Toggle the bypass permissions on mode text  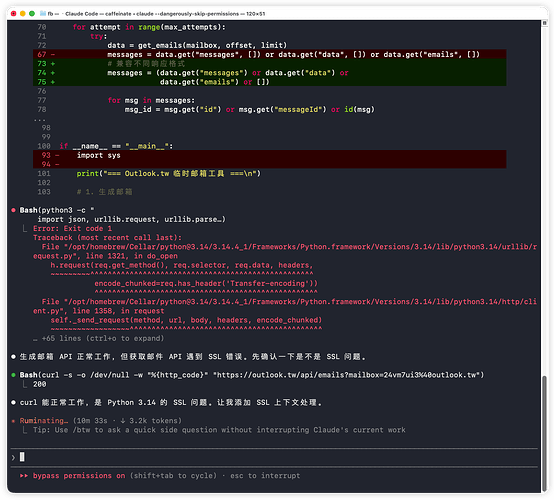coord(79,476)
